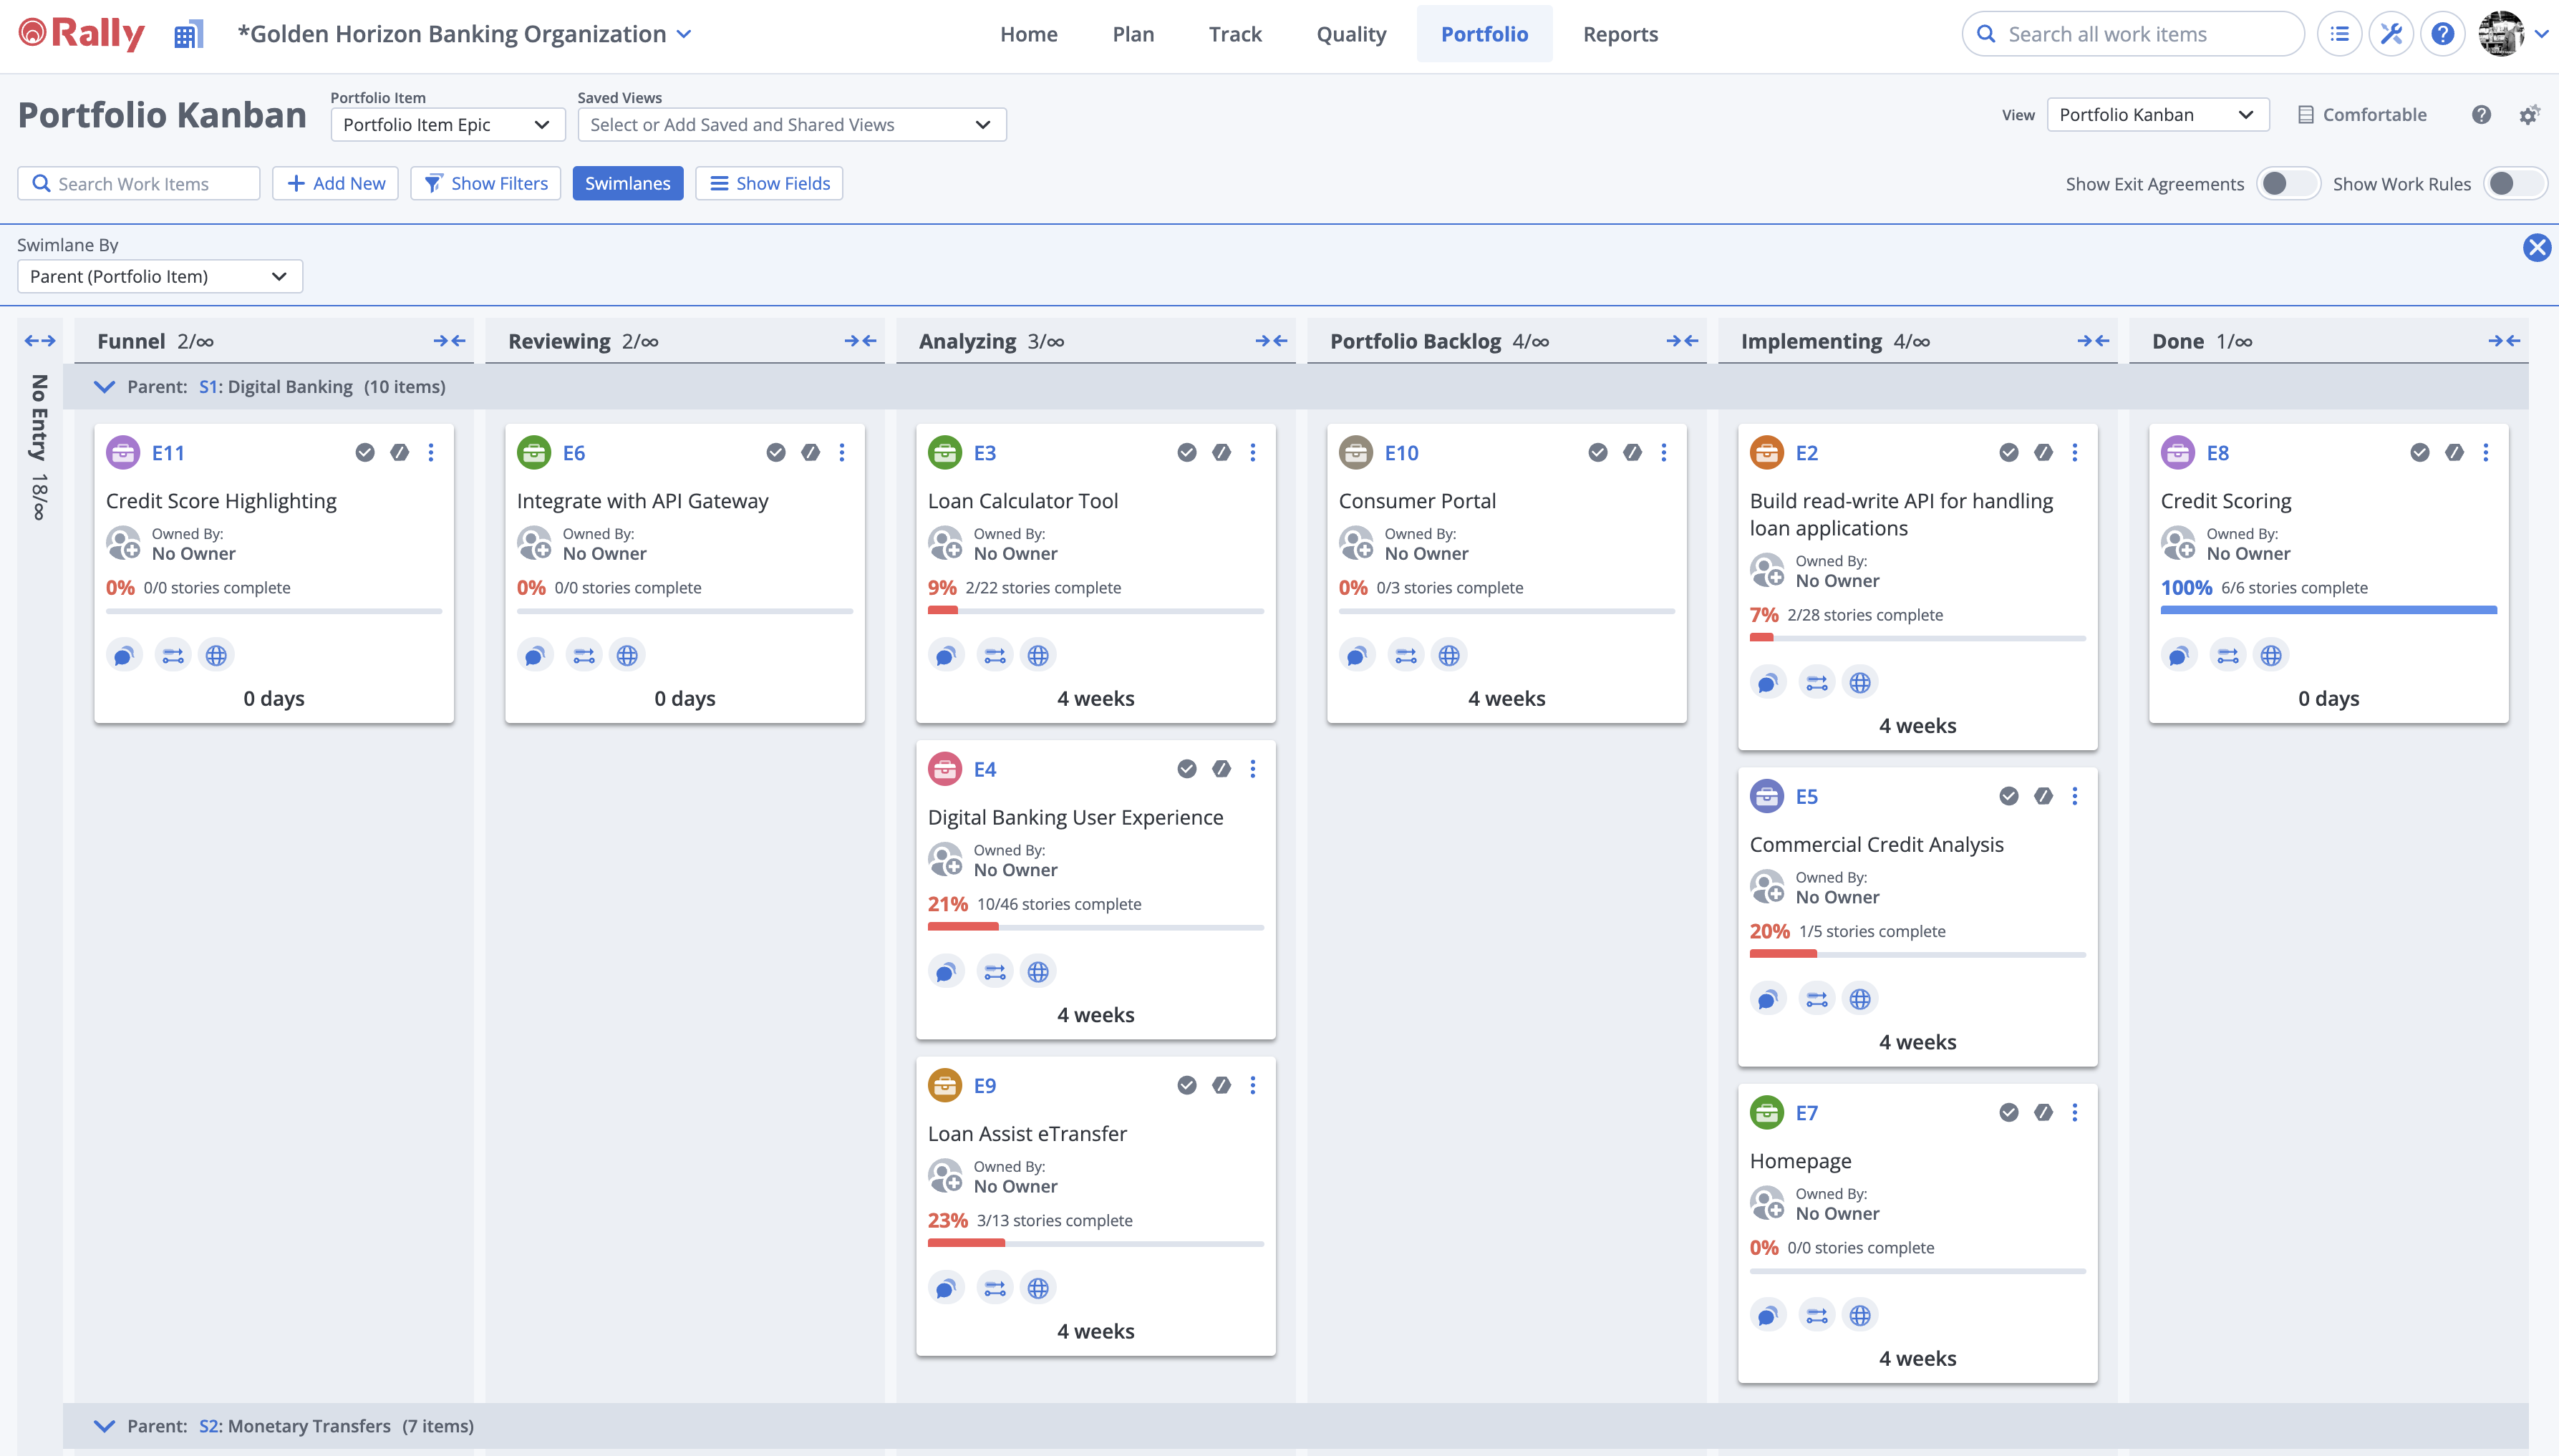Toggle ready checkmark on E9 card
The height and width of the screenshot is (1456, 2559).
point(1187,1086)
